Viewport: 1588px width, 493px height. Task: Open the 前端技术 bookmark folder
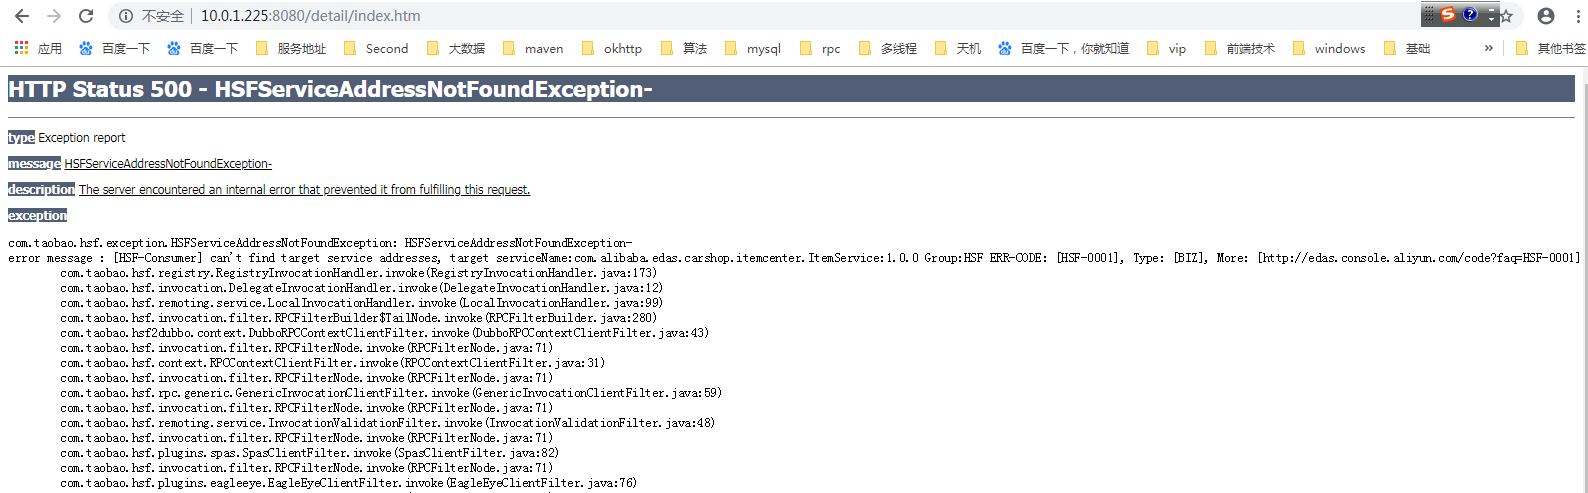click(x=1240, y=48)
